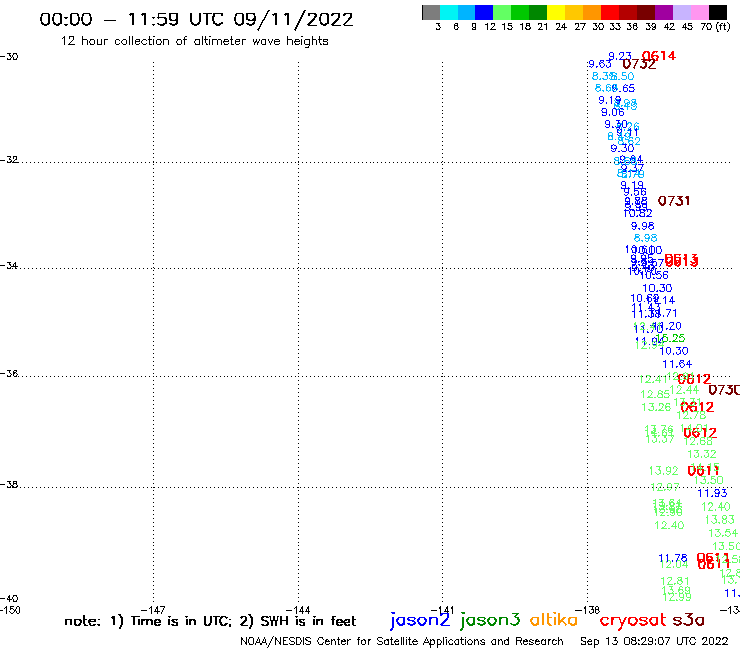
Task: Click the '00:00 – 11:59 UTC 09/11/2022' title
Action: pos(196,19)
